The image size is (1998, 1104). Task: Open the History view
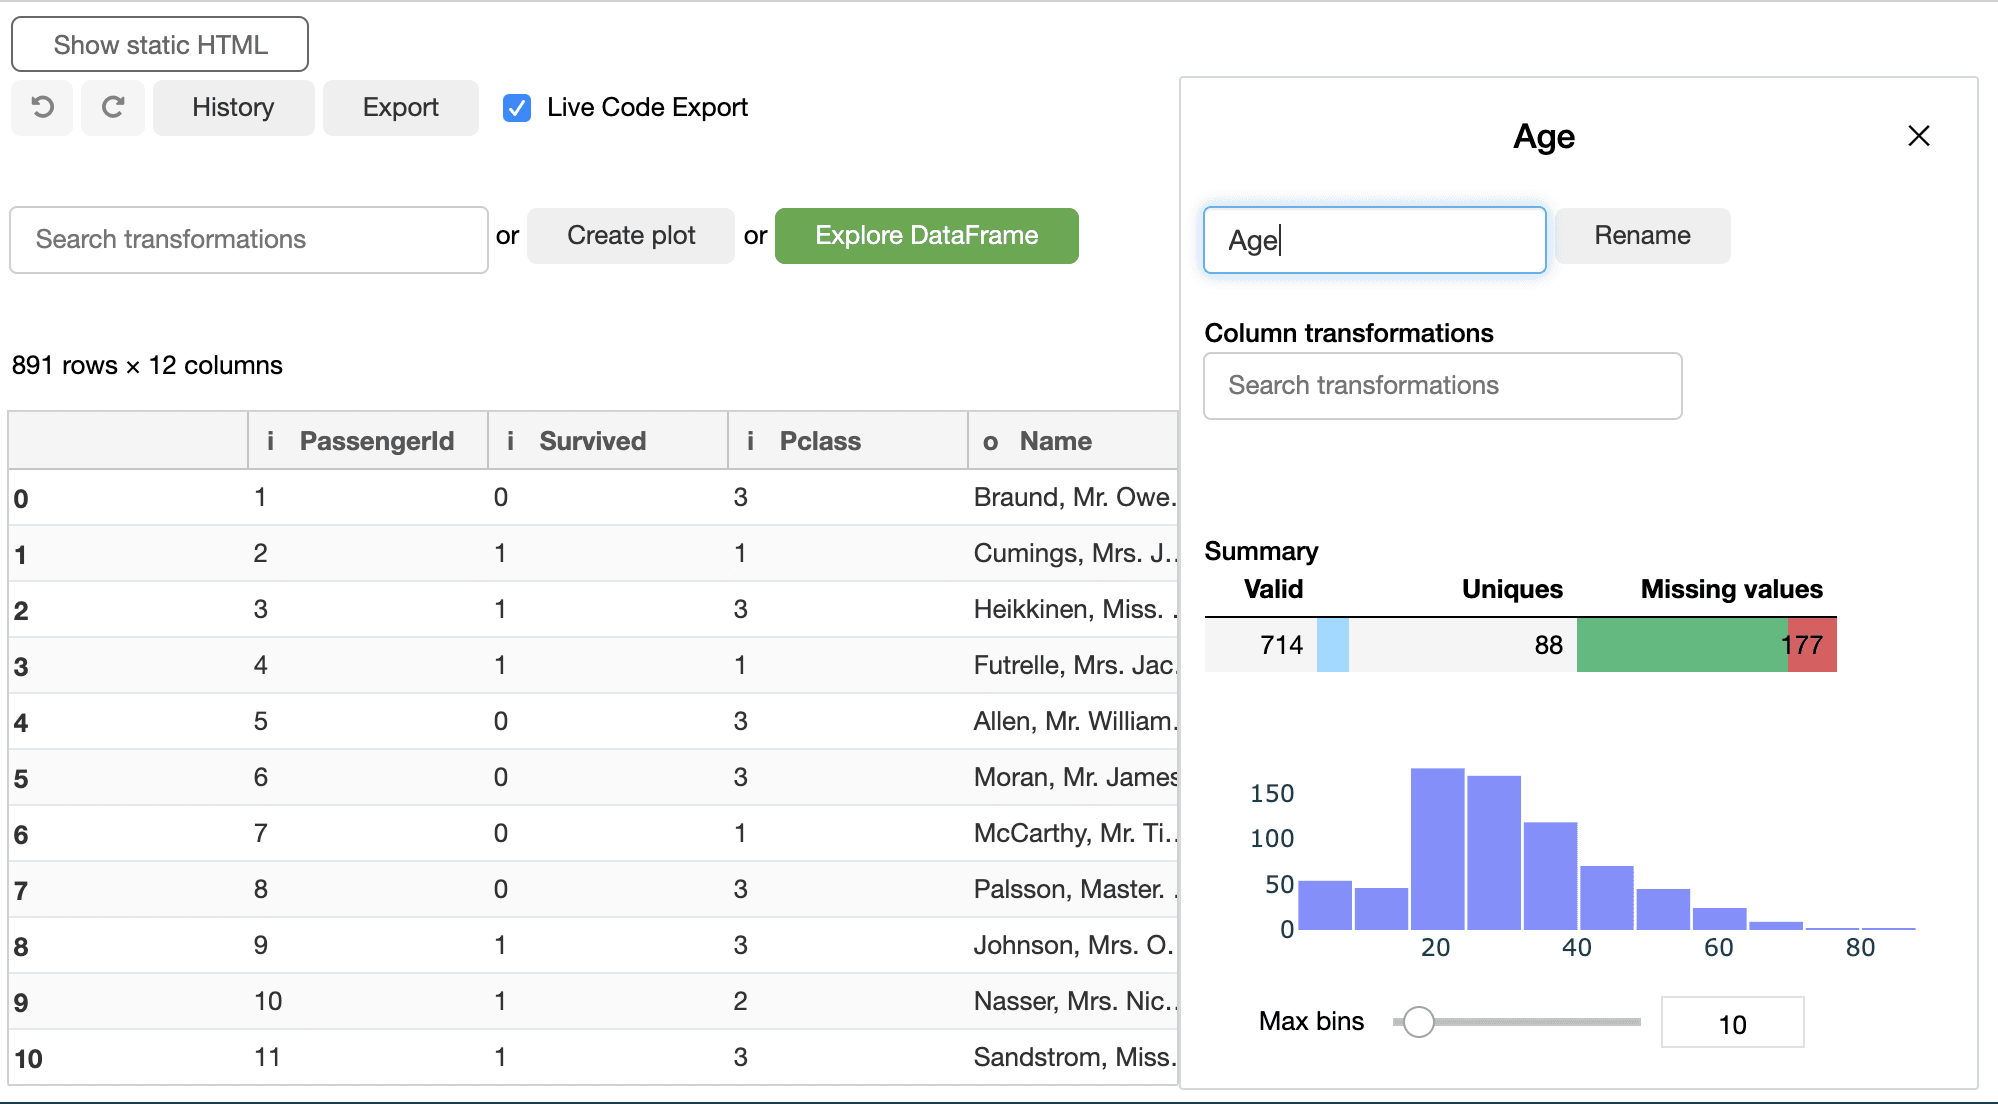click(x=233, y=107)
